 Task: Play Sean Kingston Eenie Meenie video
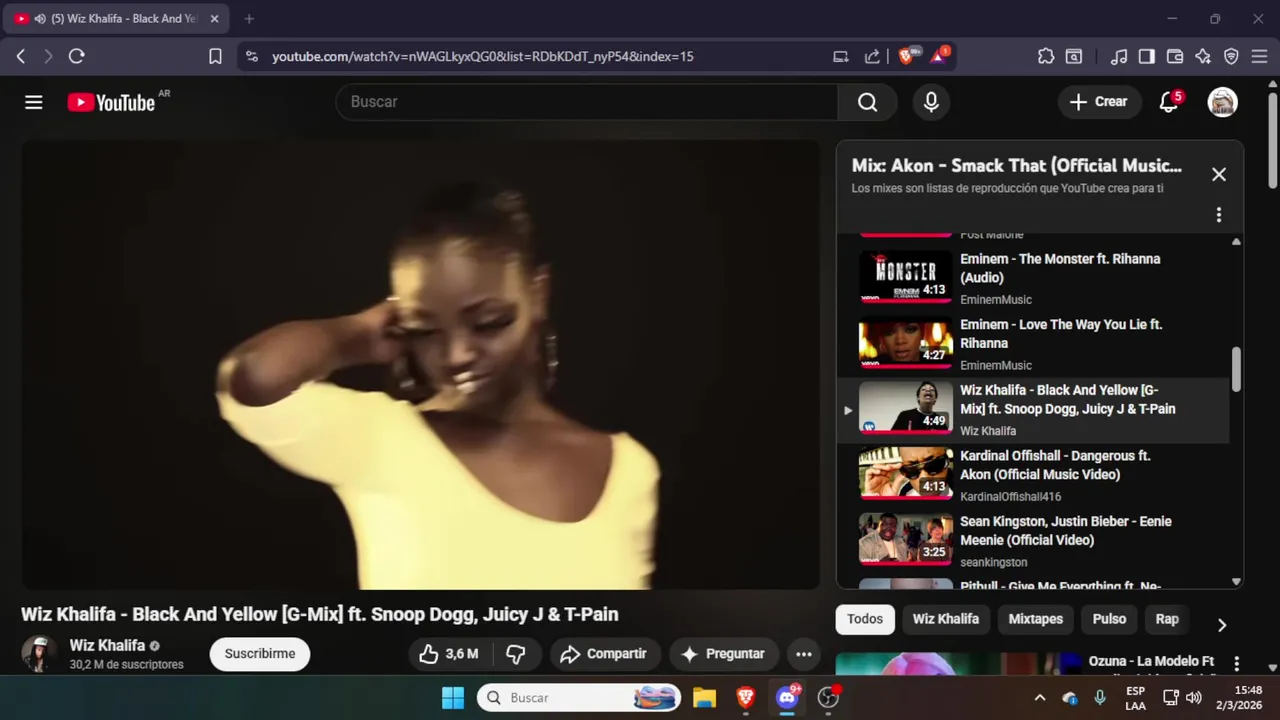pyautogui.click(x=1033, y=541)
